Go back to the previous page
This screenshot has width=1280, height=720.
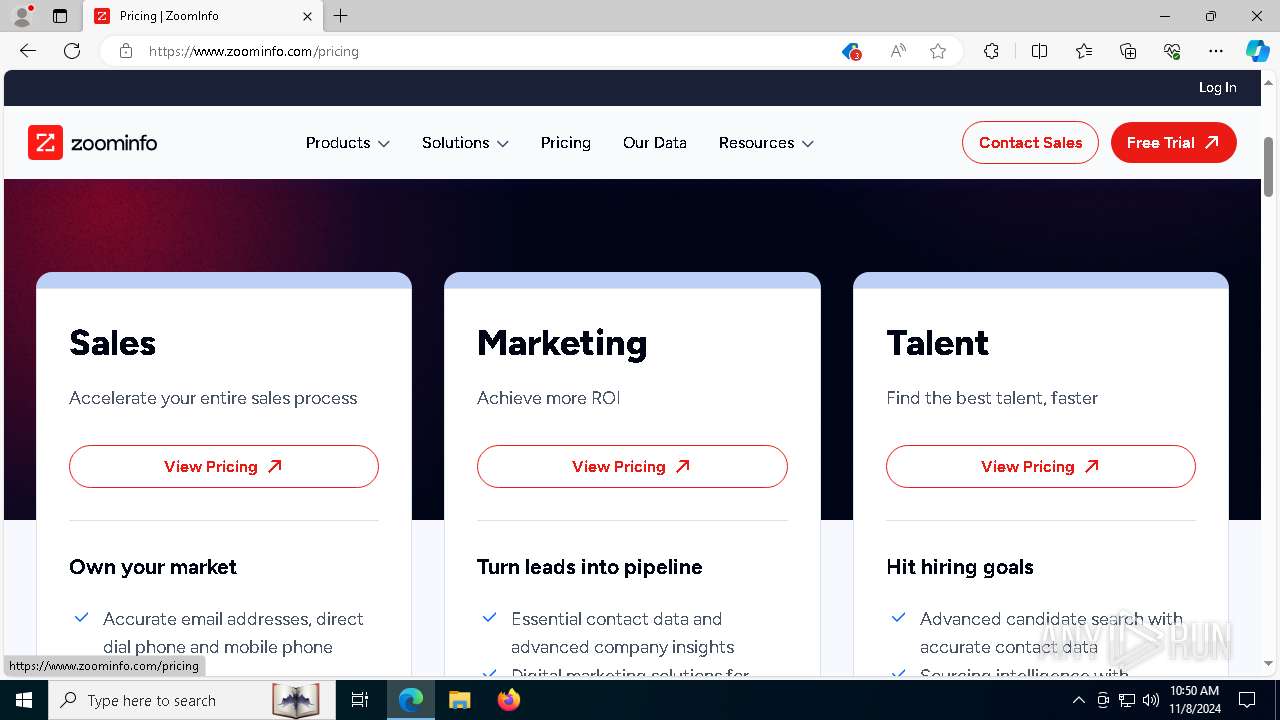tap(28, 51)
